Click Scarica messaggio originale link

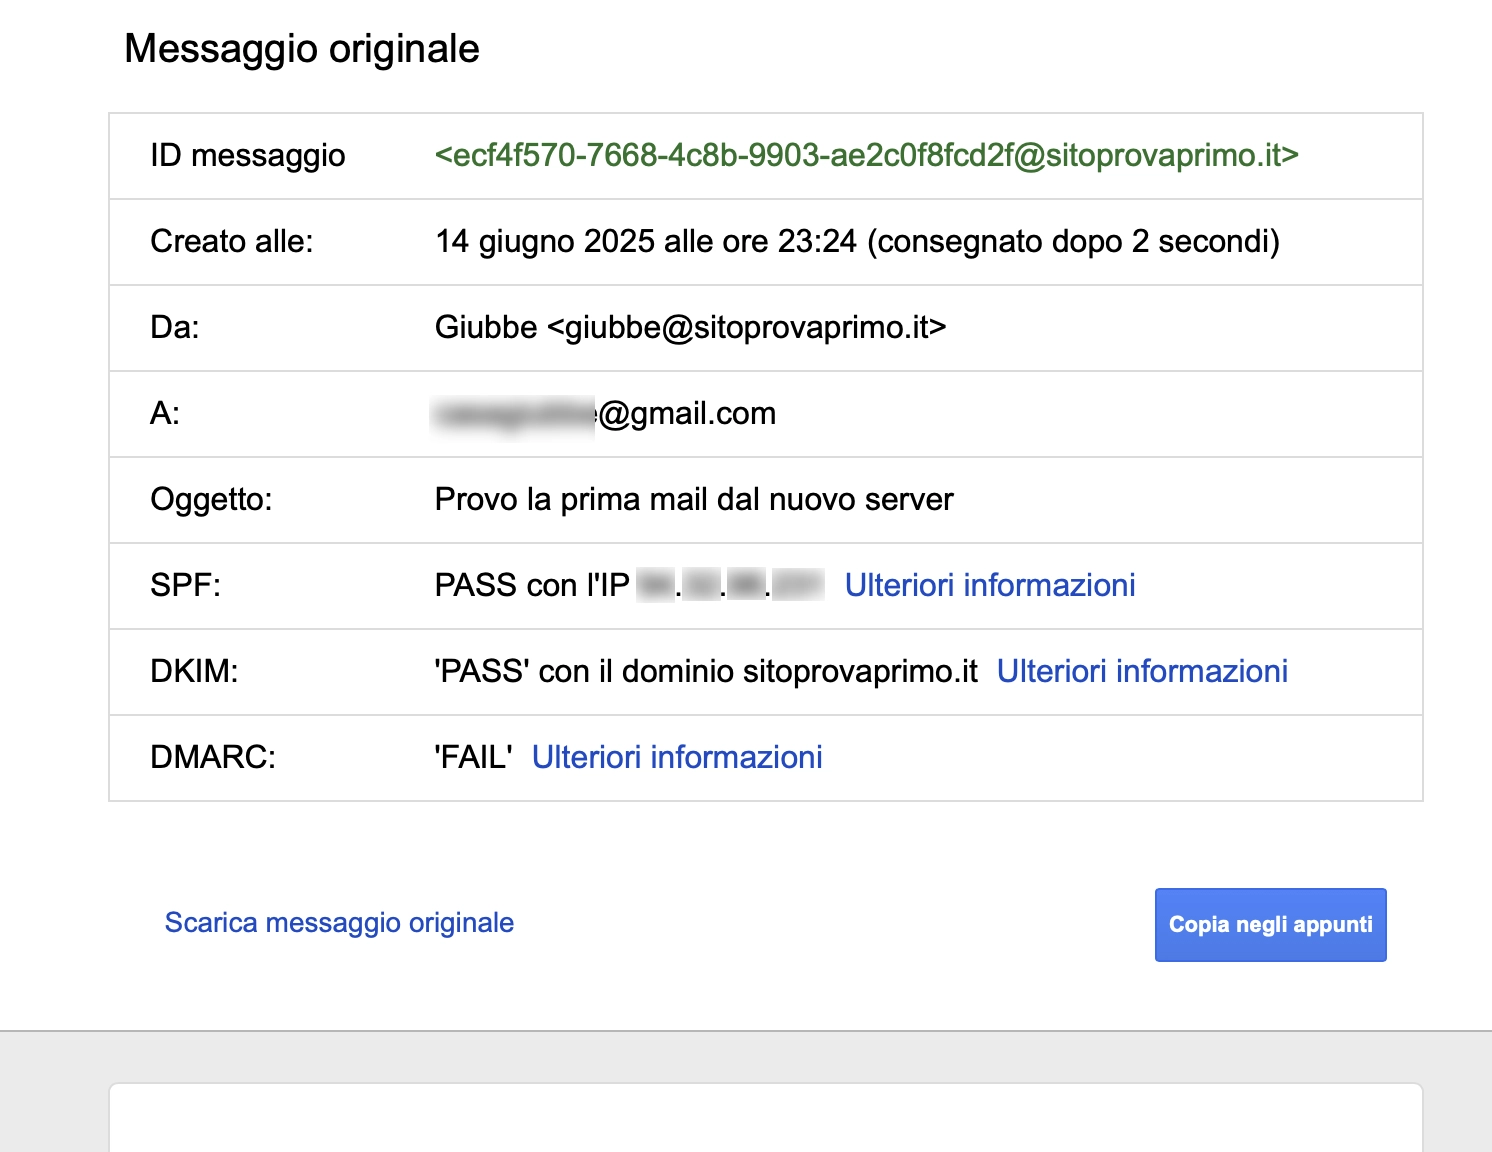(x=339, y=922)
